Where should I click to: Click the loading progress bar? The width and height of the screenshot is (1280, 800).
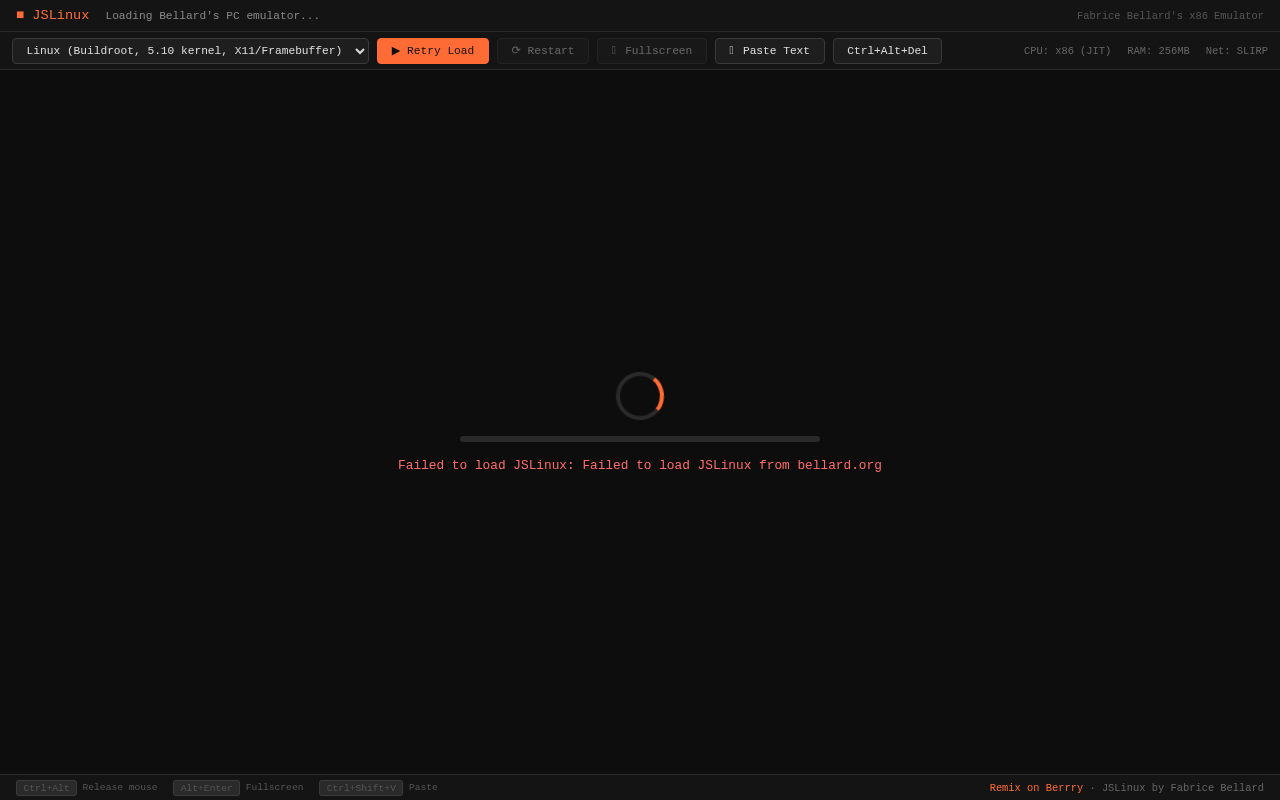pos(640,439)
